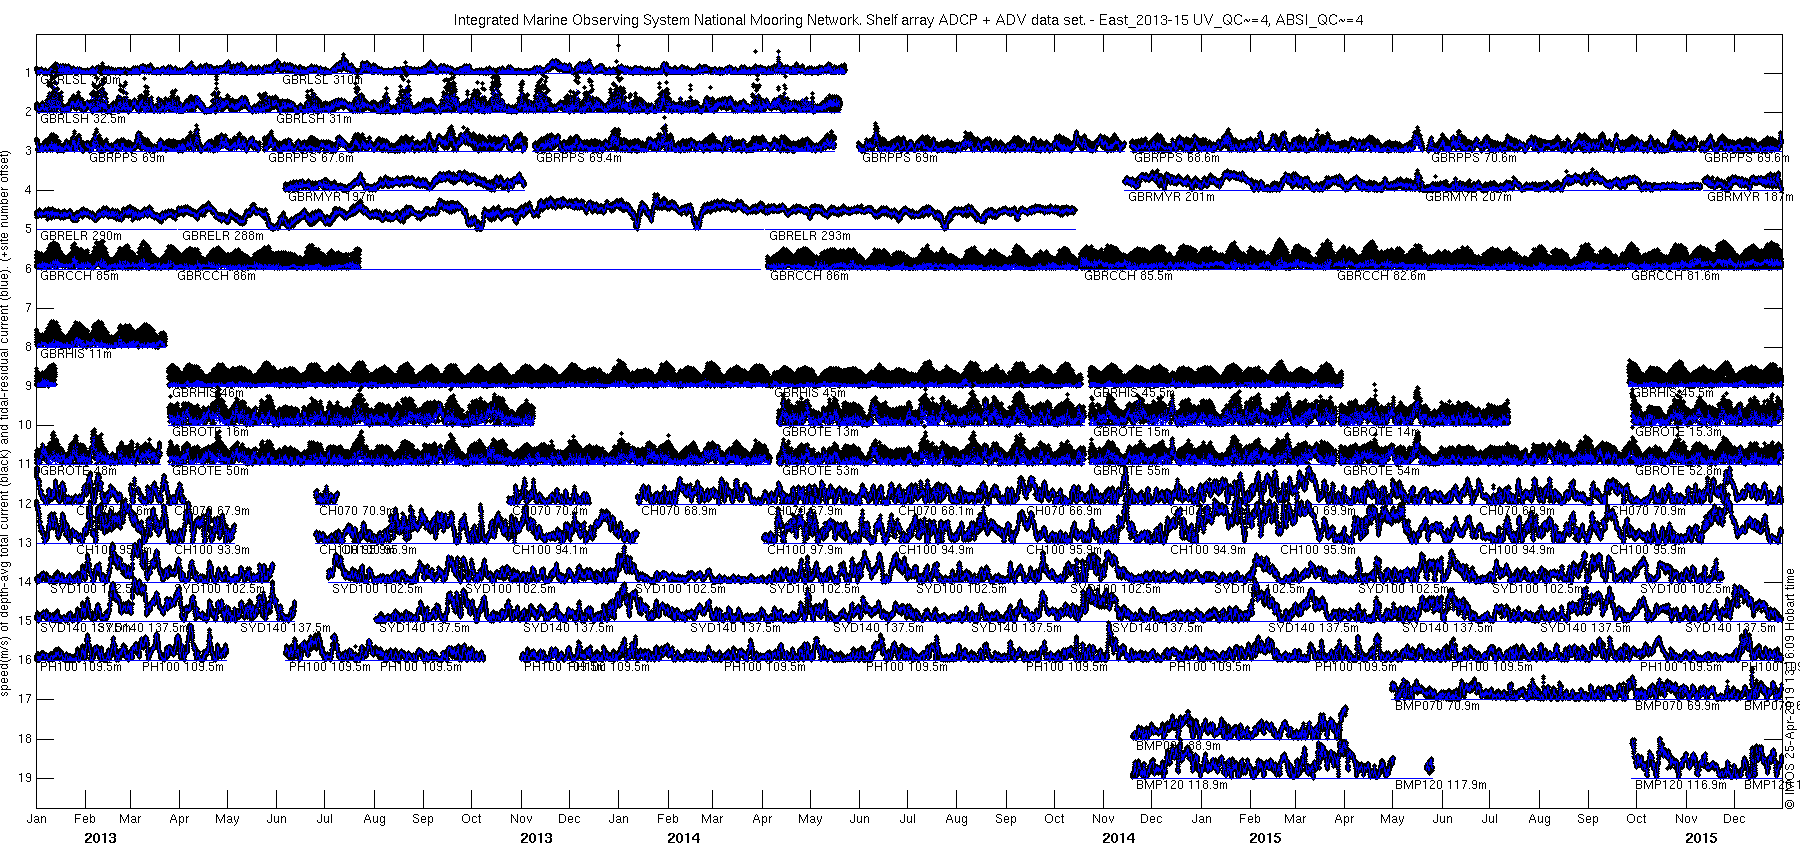
Task: Select the "GBRPPS 69.6m" label
Action: (1747, 158)
